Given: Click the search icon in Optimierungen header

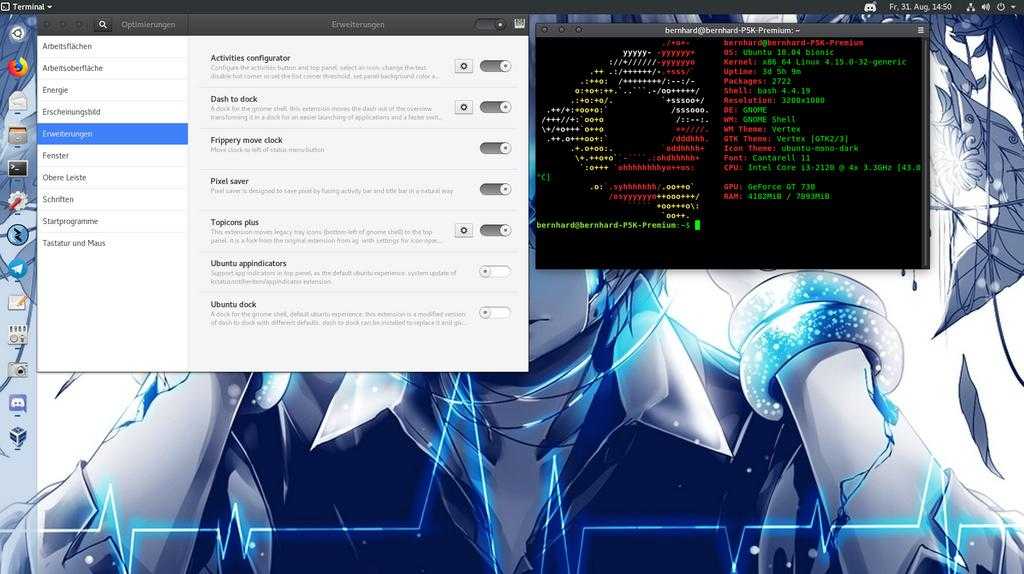Looking at the screenshot, I should pyautogui.click(x=103, y=24).
